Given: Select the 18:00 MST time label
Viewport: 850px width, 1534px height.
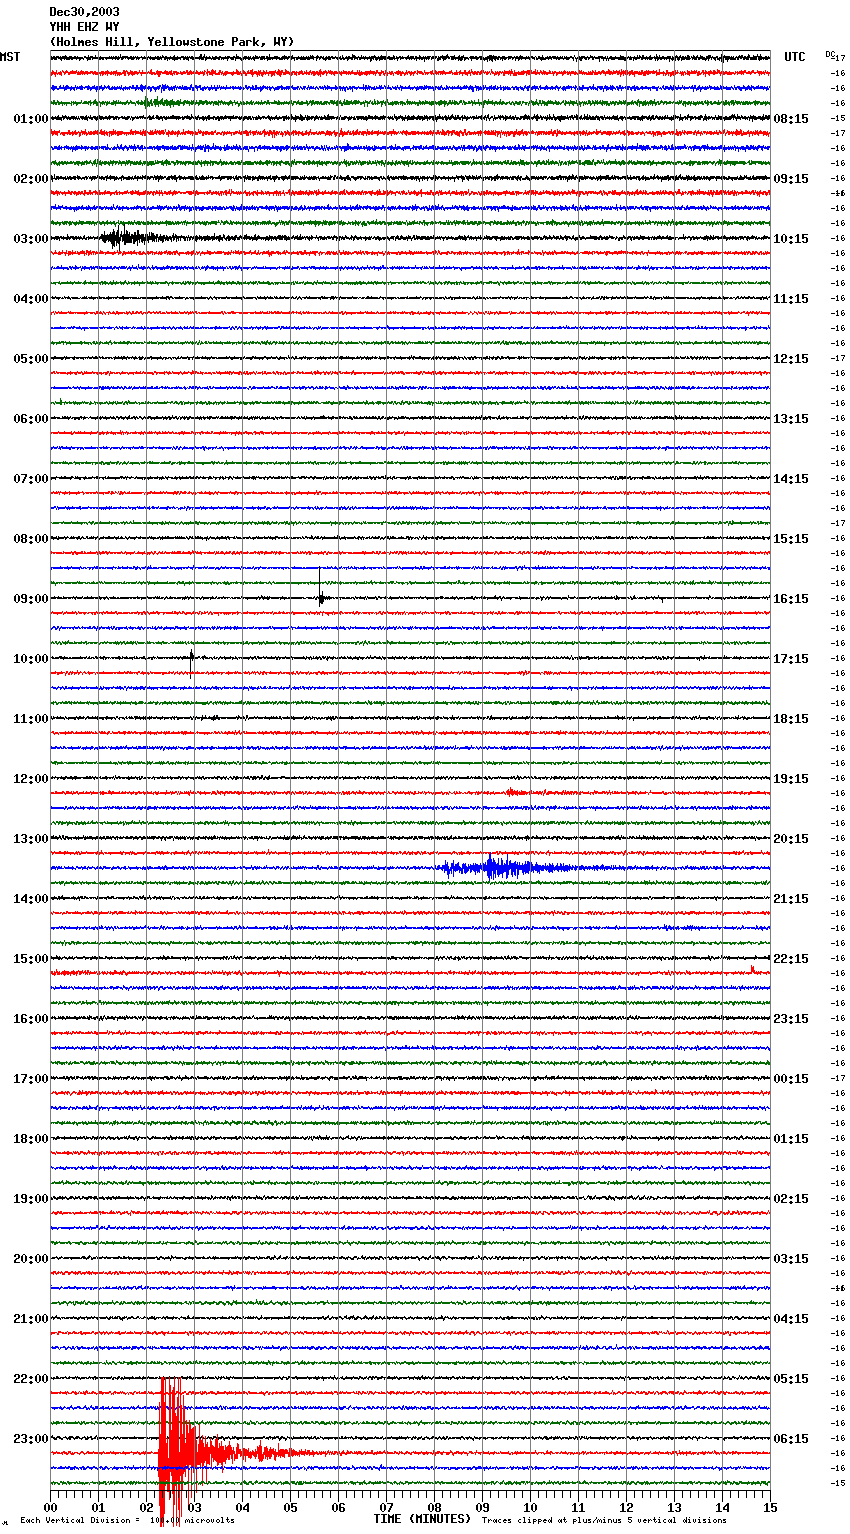Looking at the screenshot, I should coord(31,1139).
